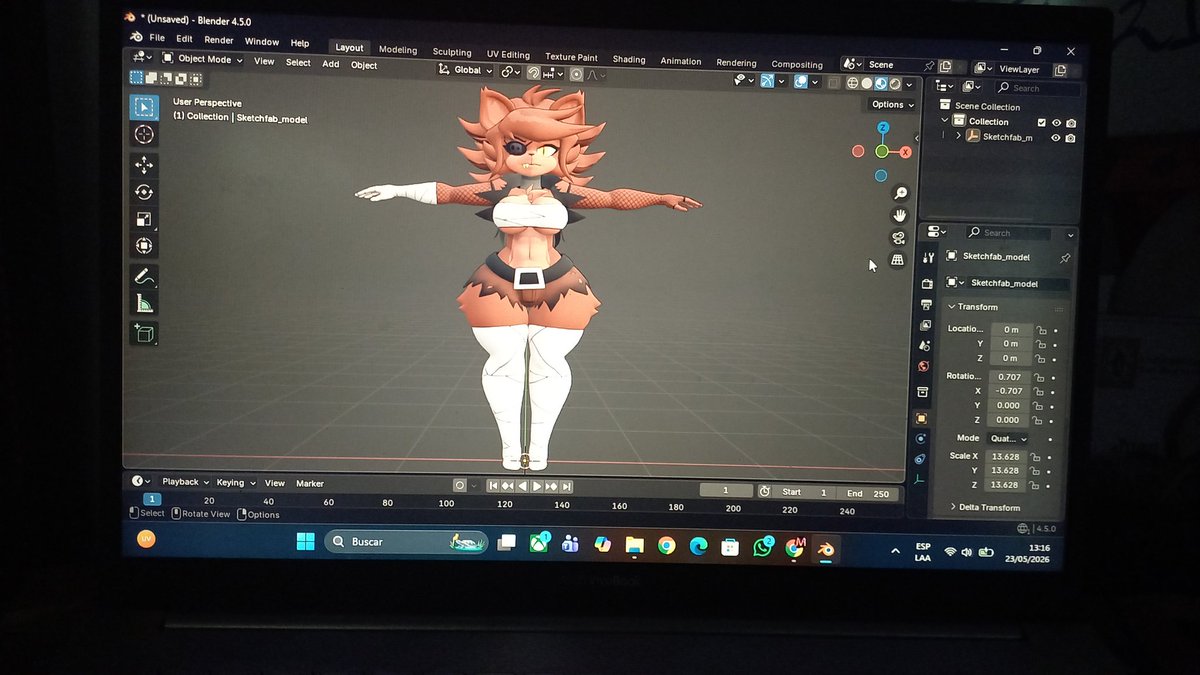Toggle Collection exclude checkbox in outliner
Viewport: 1200px width, 675px height.
point(1041,122)
